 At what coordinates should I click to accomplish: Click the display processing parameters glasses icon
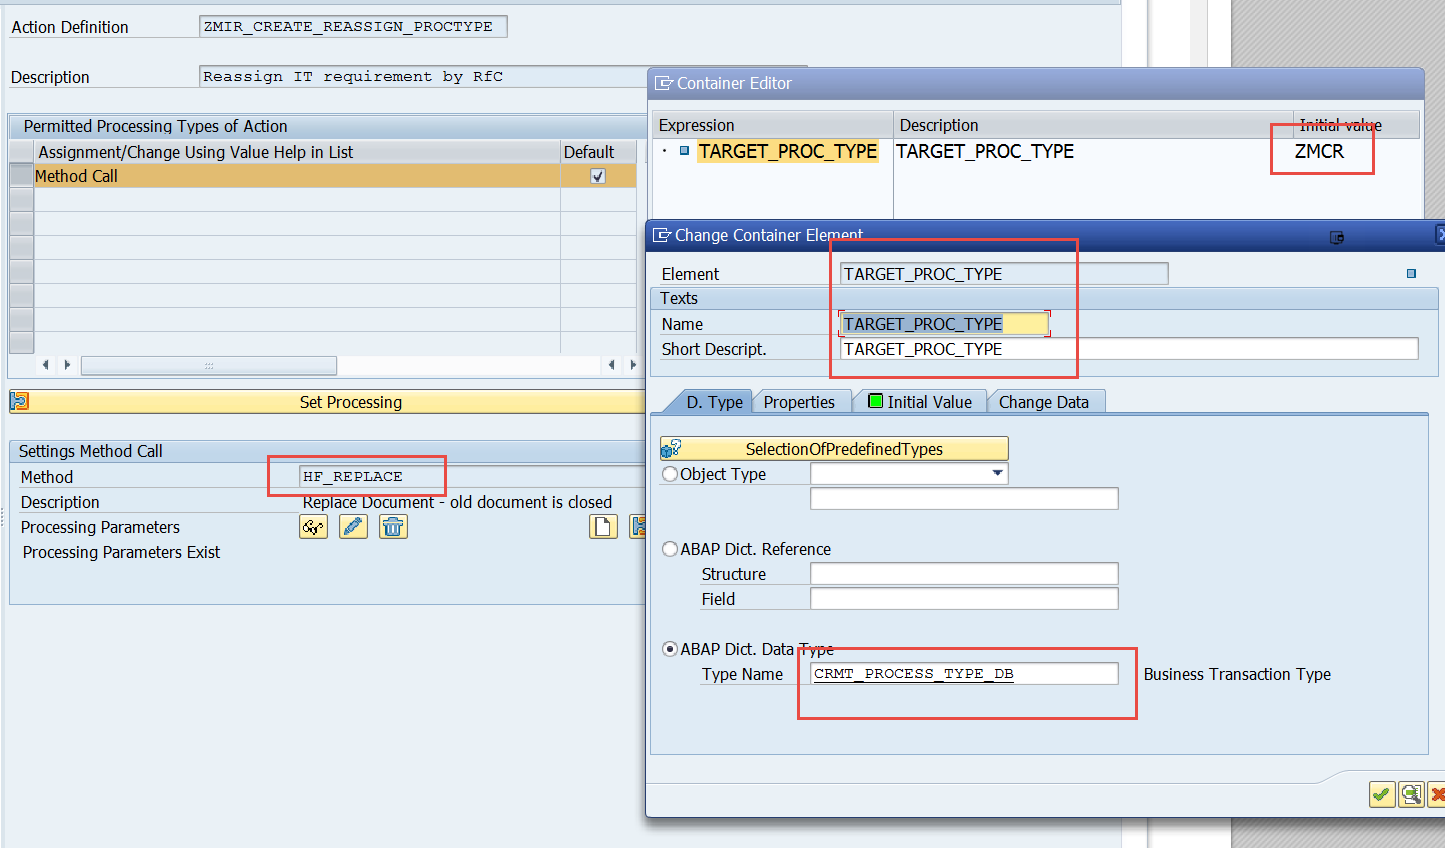[x=313, y=527]
